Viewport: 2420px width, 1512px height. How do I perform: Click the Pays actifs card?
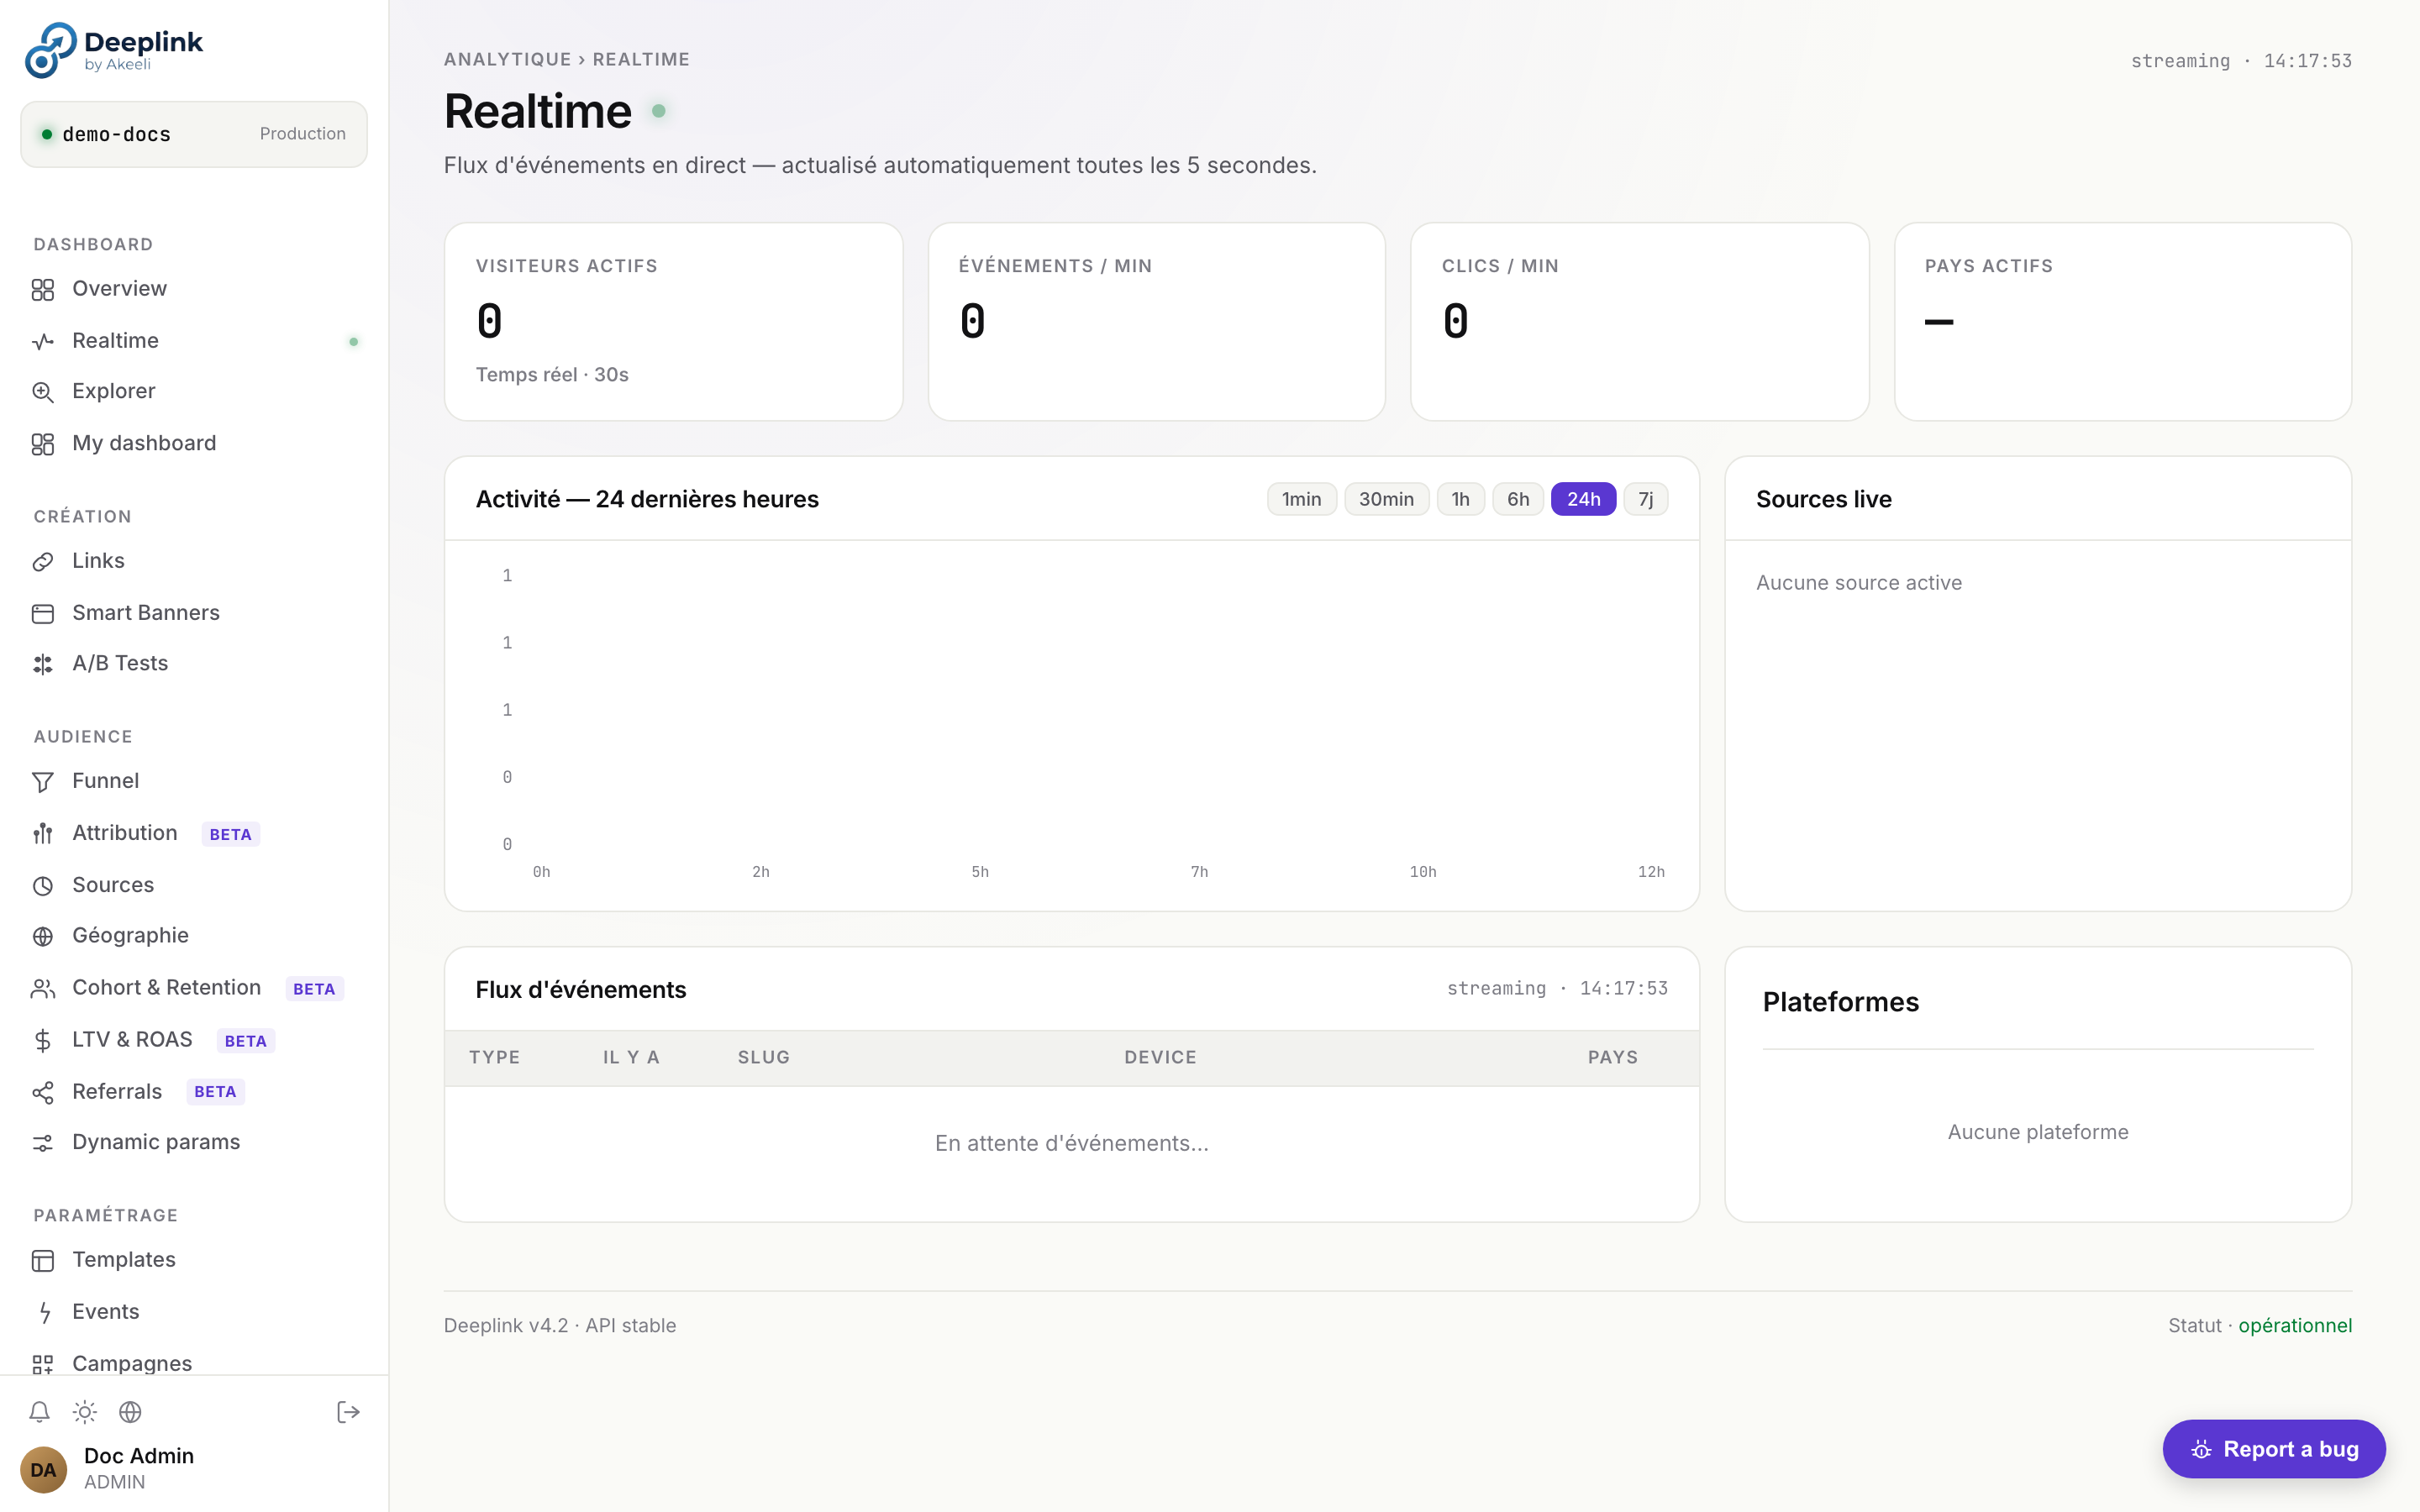click(x=2123, y=322)
